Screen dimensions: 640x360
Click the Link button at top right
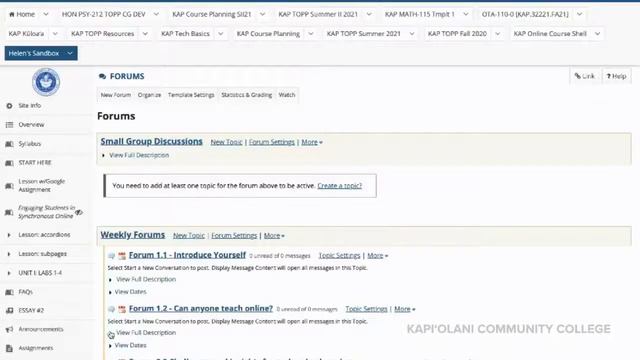pyautogui.click(x=585, y=76)
